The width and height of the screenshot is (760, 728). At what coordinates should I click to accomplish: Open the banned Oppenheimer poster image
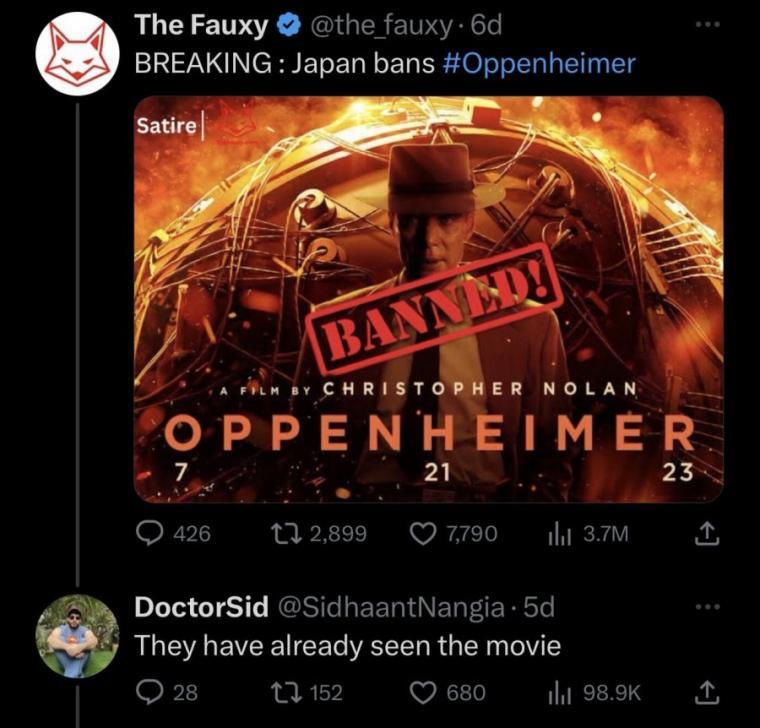point(429,298)
